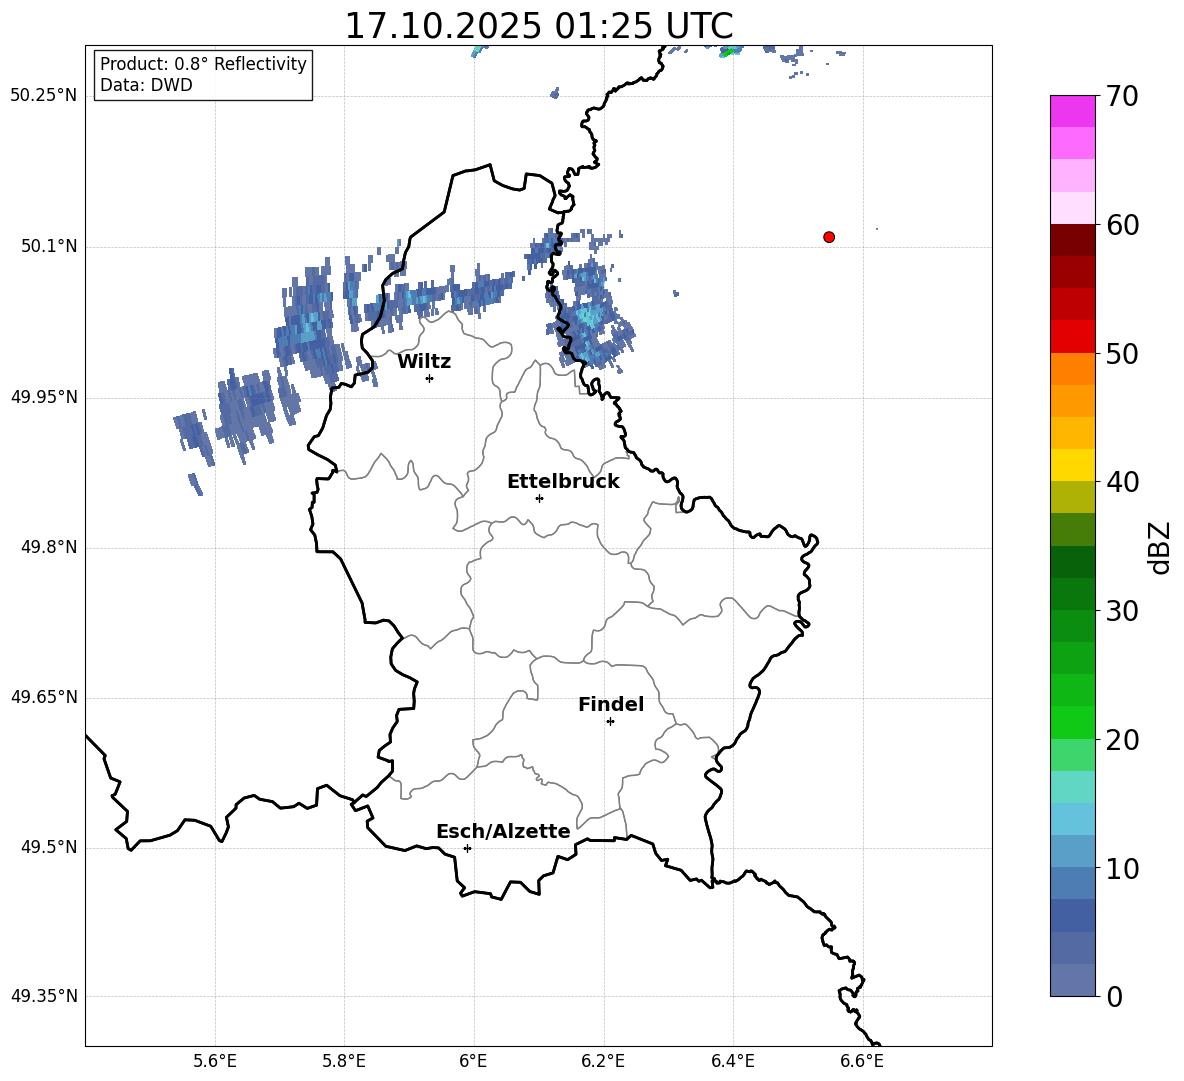Click the magenta top colorbar segment
Screen dimensions: 1184x1081
(1073, 111)
